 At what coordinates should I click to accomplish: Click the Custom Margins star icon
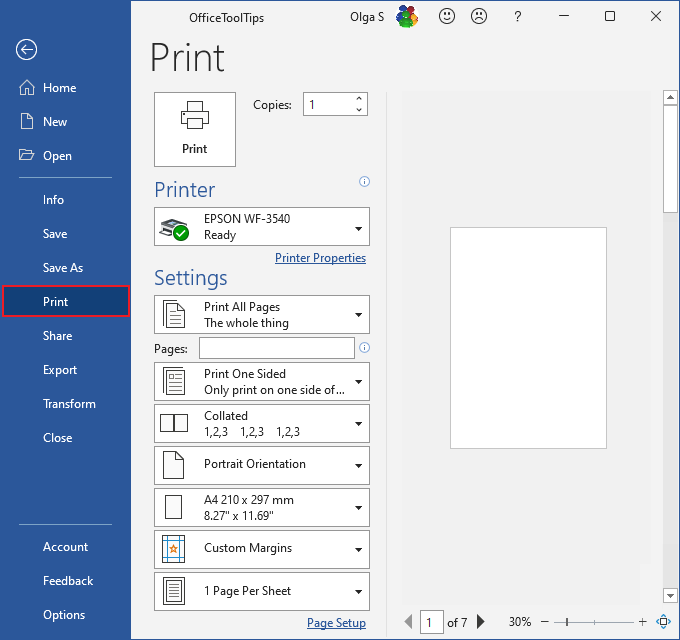click(x=173, y=549)
